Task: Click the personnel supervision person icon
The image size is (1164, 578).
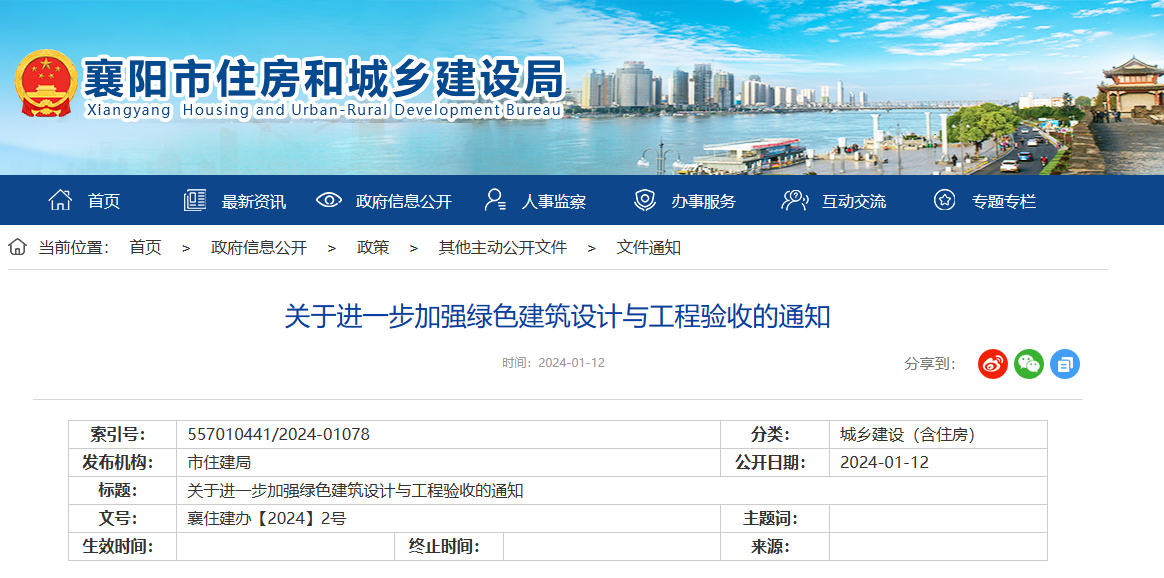Action: pyautogui.click(x=495, y=200)
